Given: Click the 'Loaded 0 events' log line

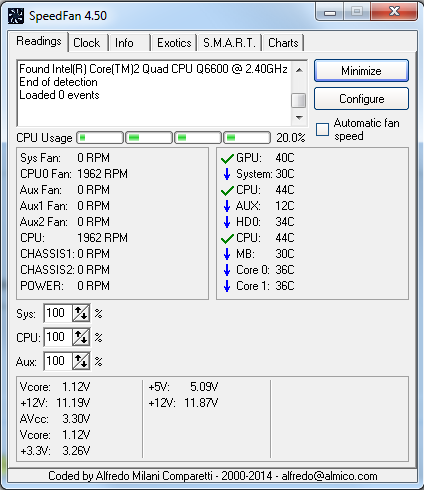Looking at the screenshot, I should (59, 95).
